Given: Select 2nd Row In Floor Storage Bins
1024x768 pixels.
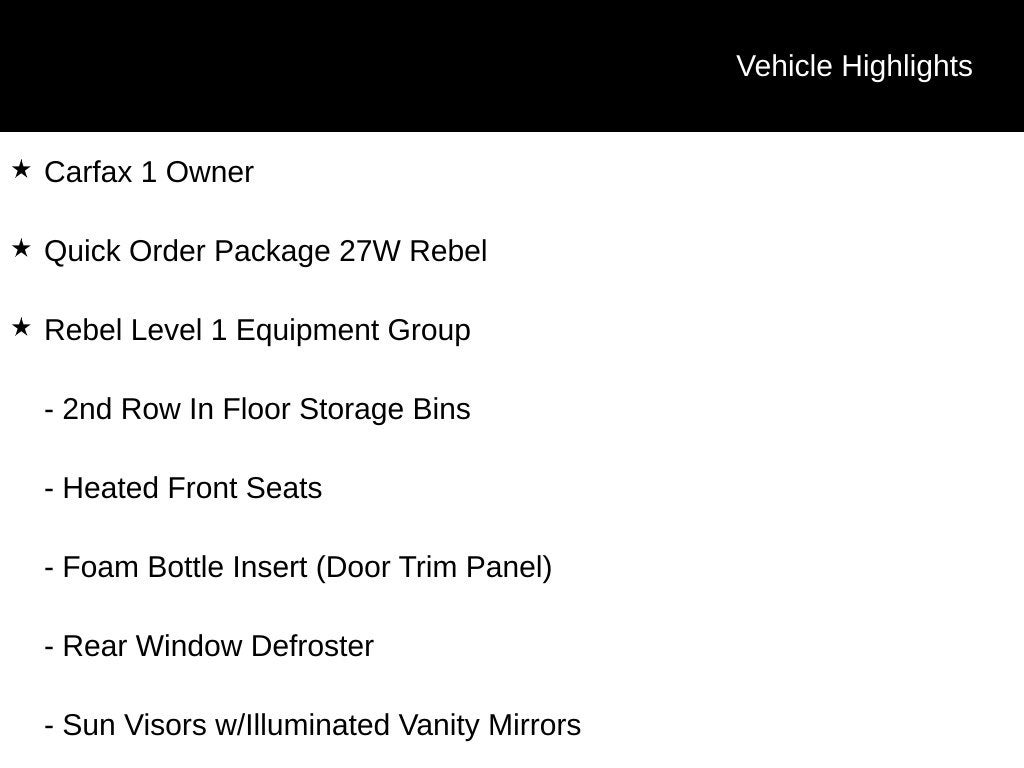Looking at the screenshot, I should coord(266,409).
